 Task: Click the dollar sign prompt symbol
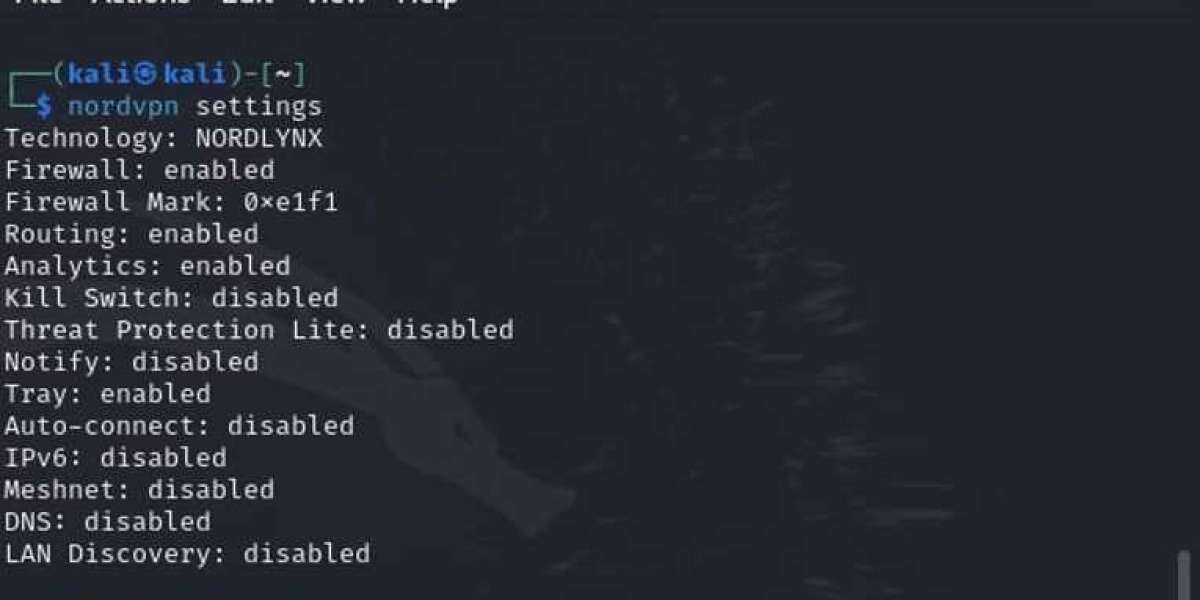pos(43,106)
